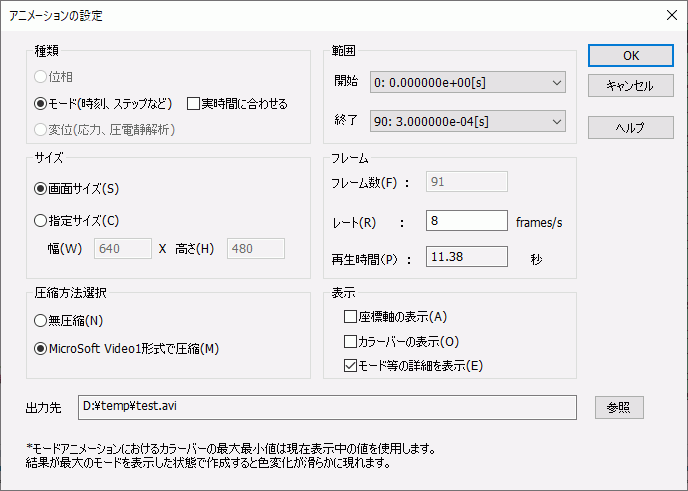Select the モード(時刻、ステップなど) radio button
The image size is (688, 491).
click(x=41, y=103)
